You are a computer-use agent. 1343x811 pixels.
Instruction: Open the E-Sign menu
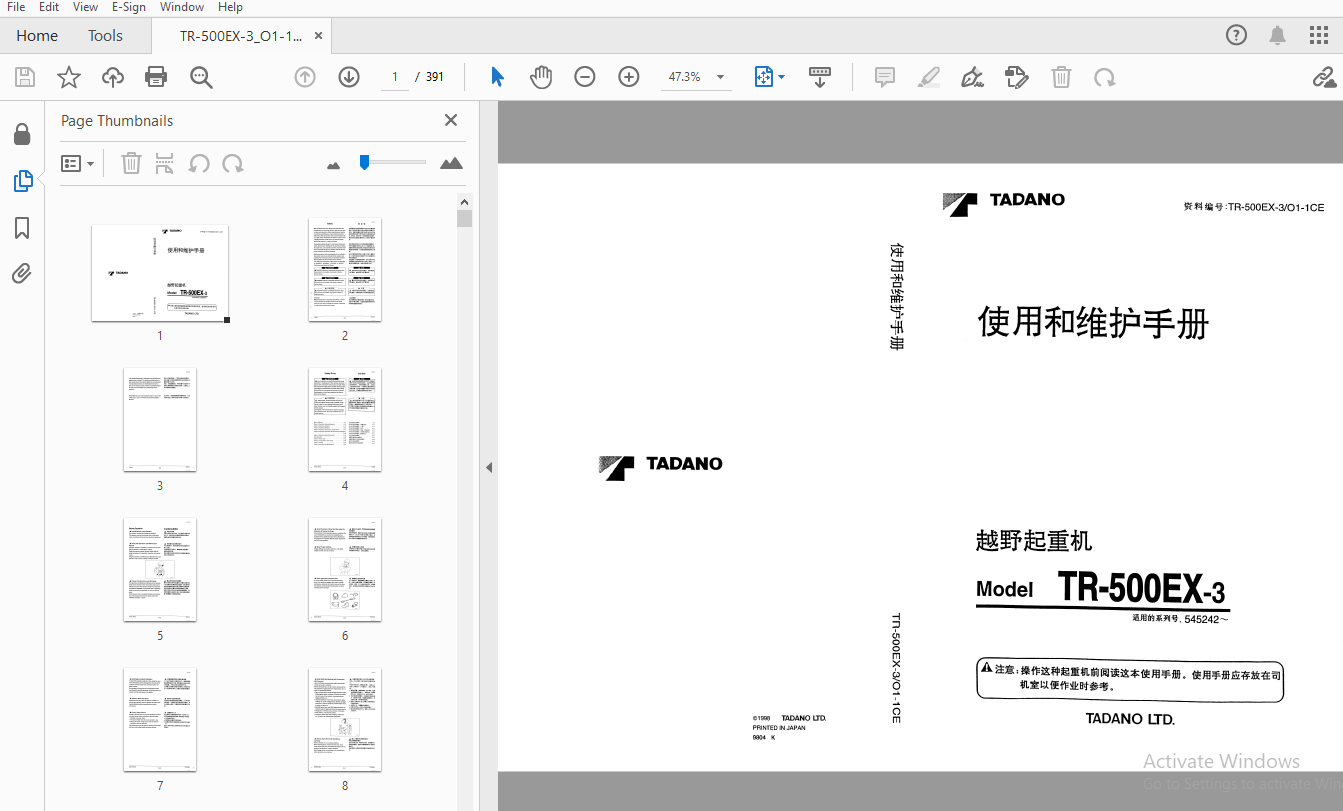(128, 7)
